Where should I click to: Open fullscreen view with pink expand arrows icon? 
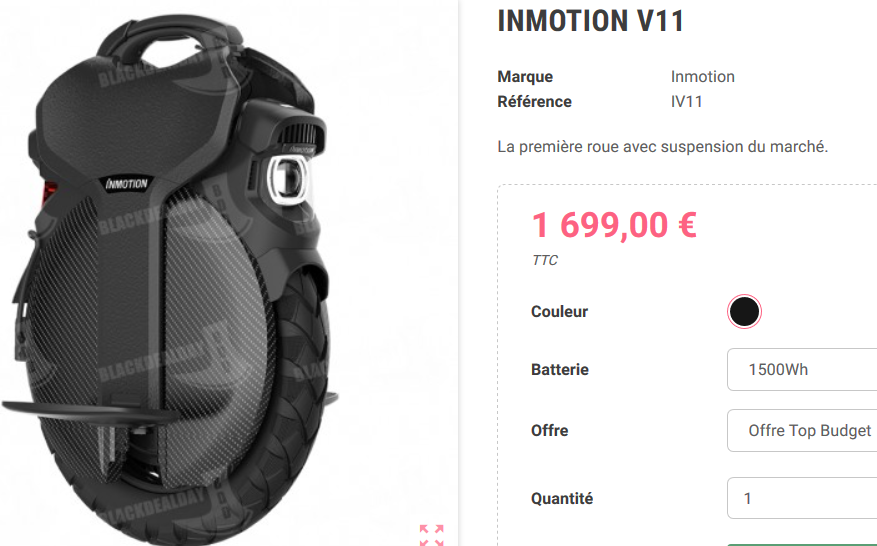click(x=431, y=535)
